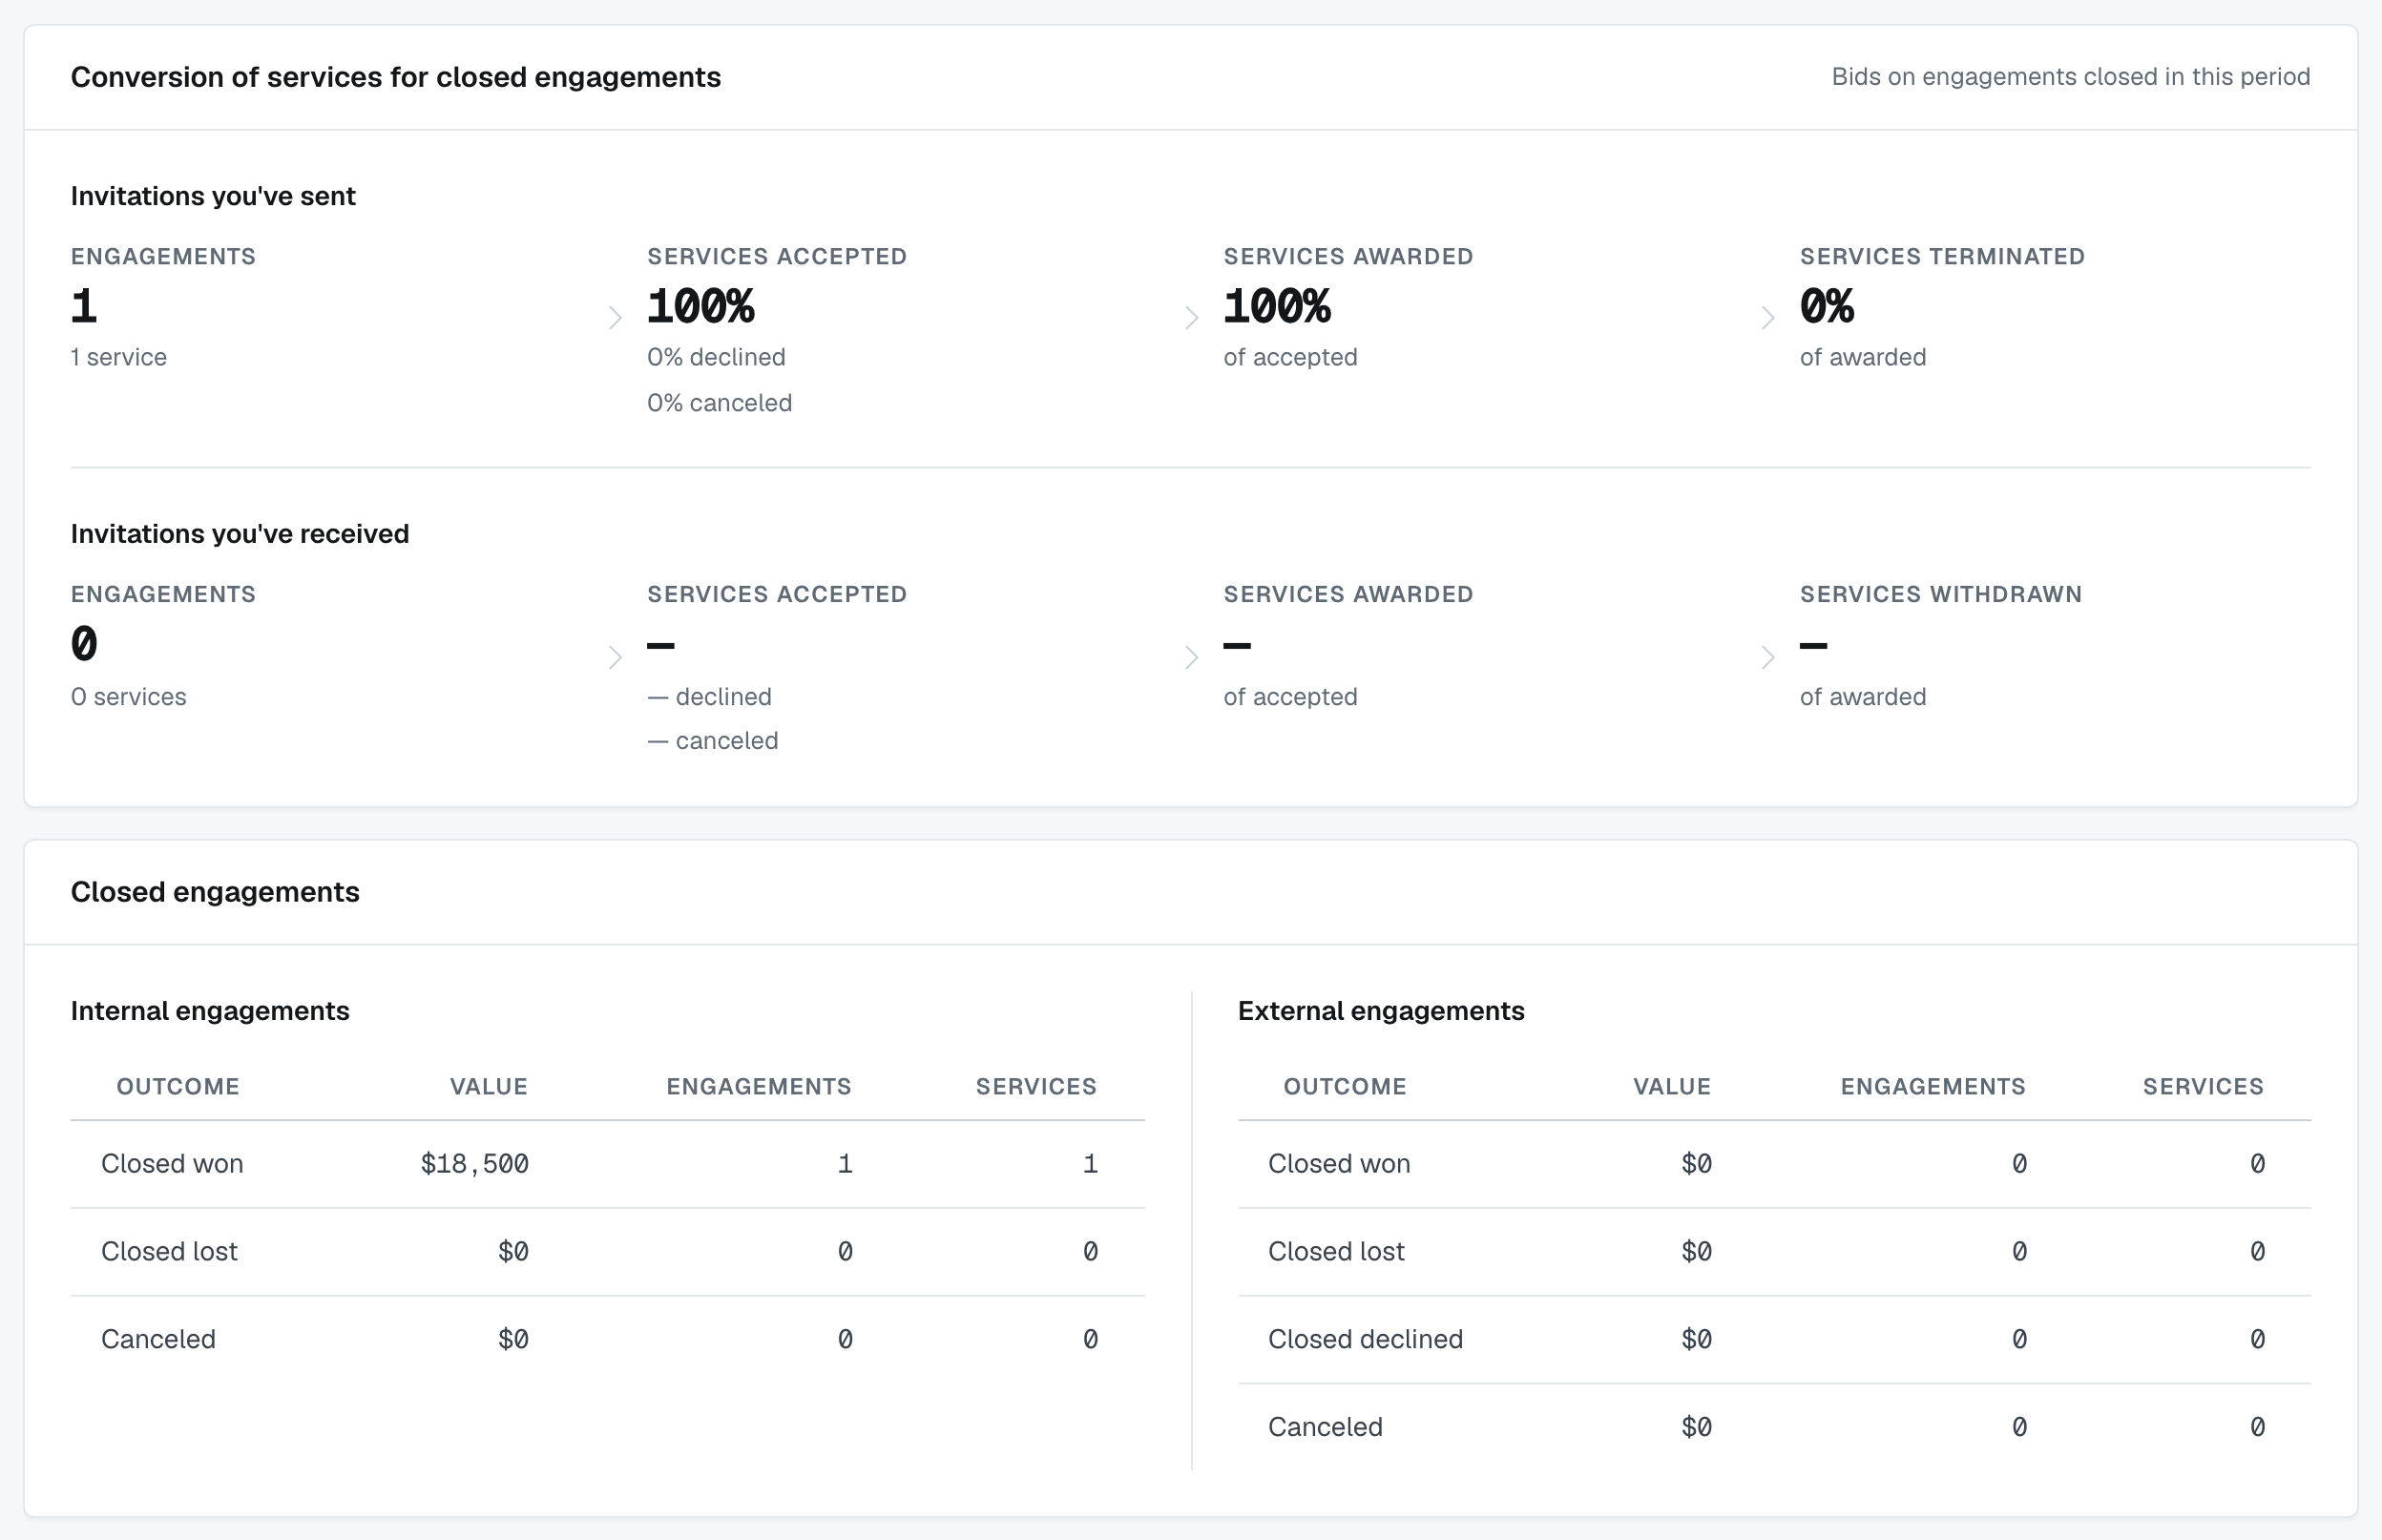
Task: Click the '0% declined' text
Action: coord(716,357)
